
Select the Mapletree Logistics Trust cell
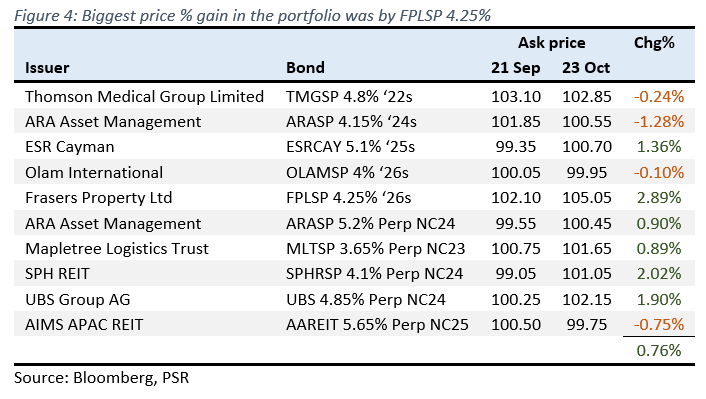(117, 249)
